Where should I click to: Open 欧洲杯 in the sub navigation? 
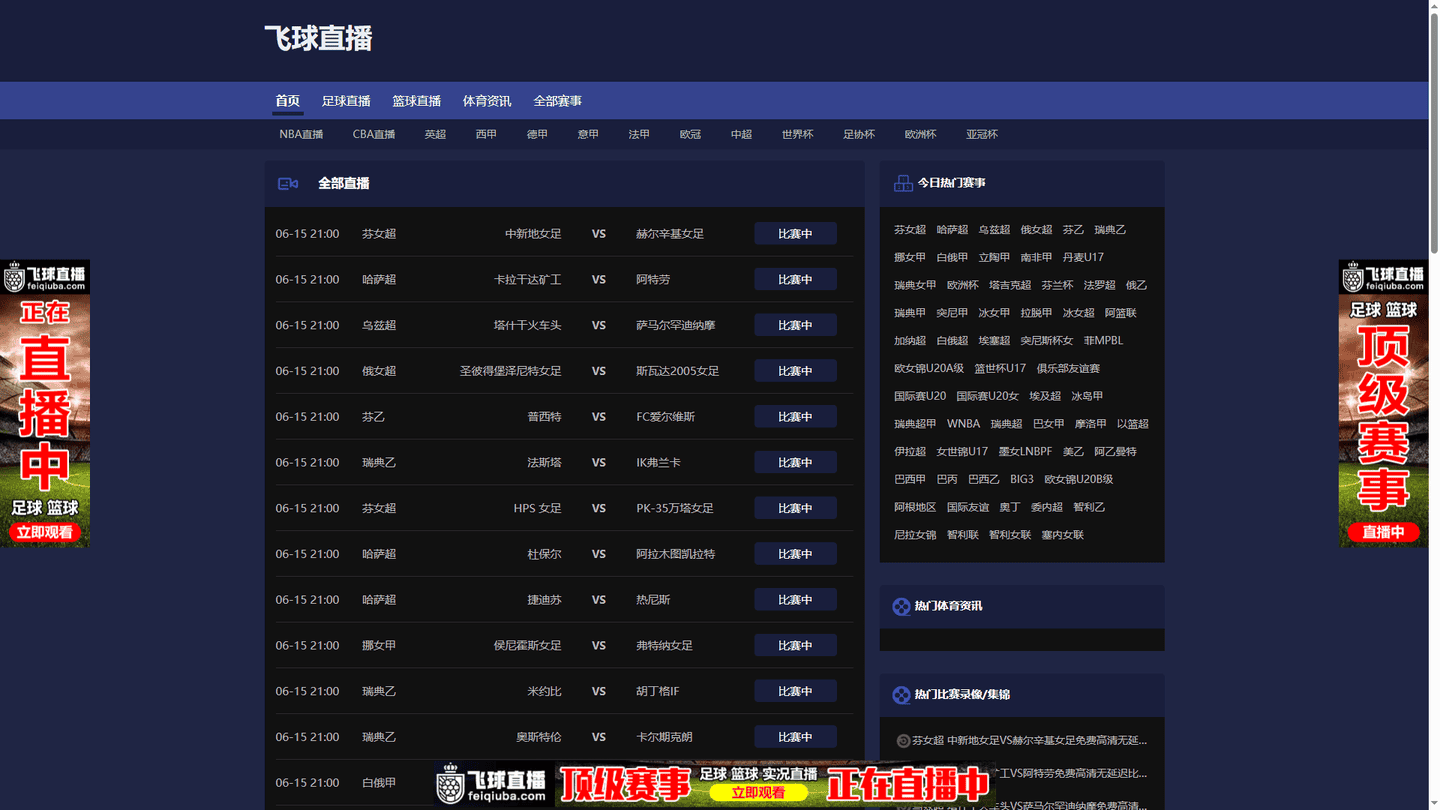pyautogui.click(x=920, y=134)
